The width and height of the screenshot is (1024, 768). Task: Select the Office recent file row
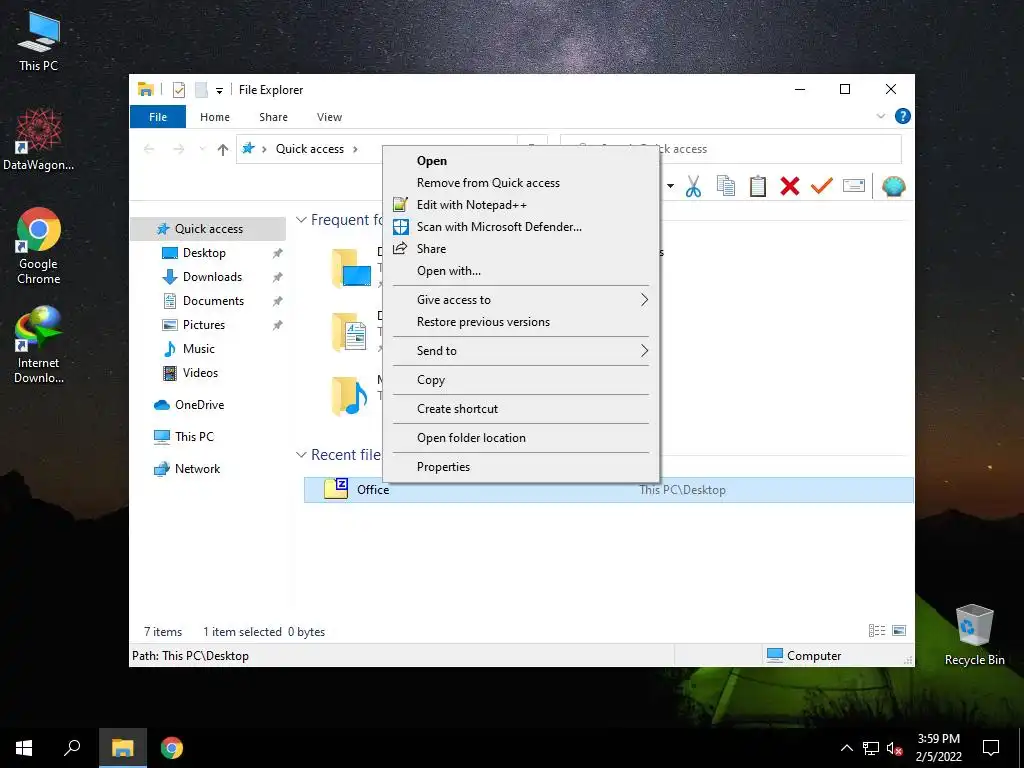609,490
